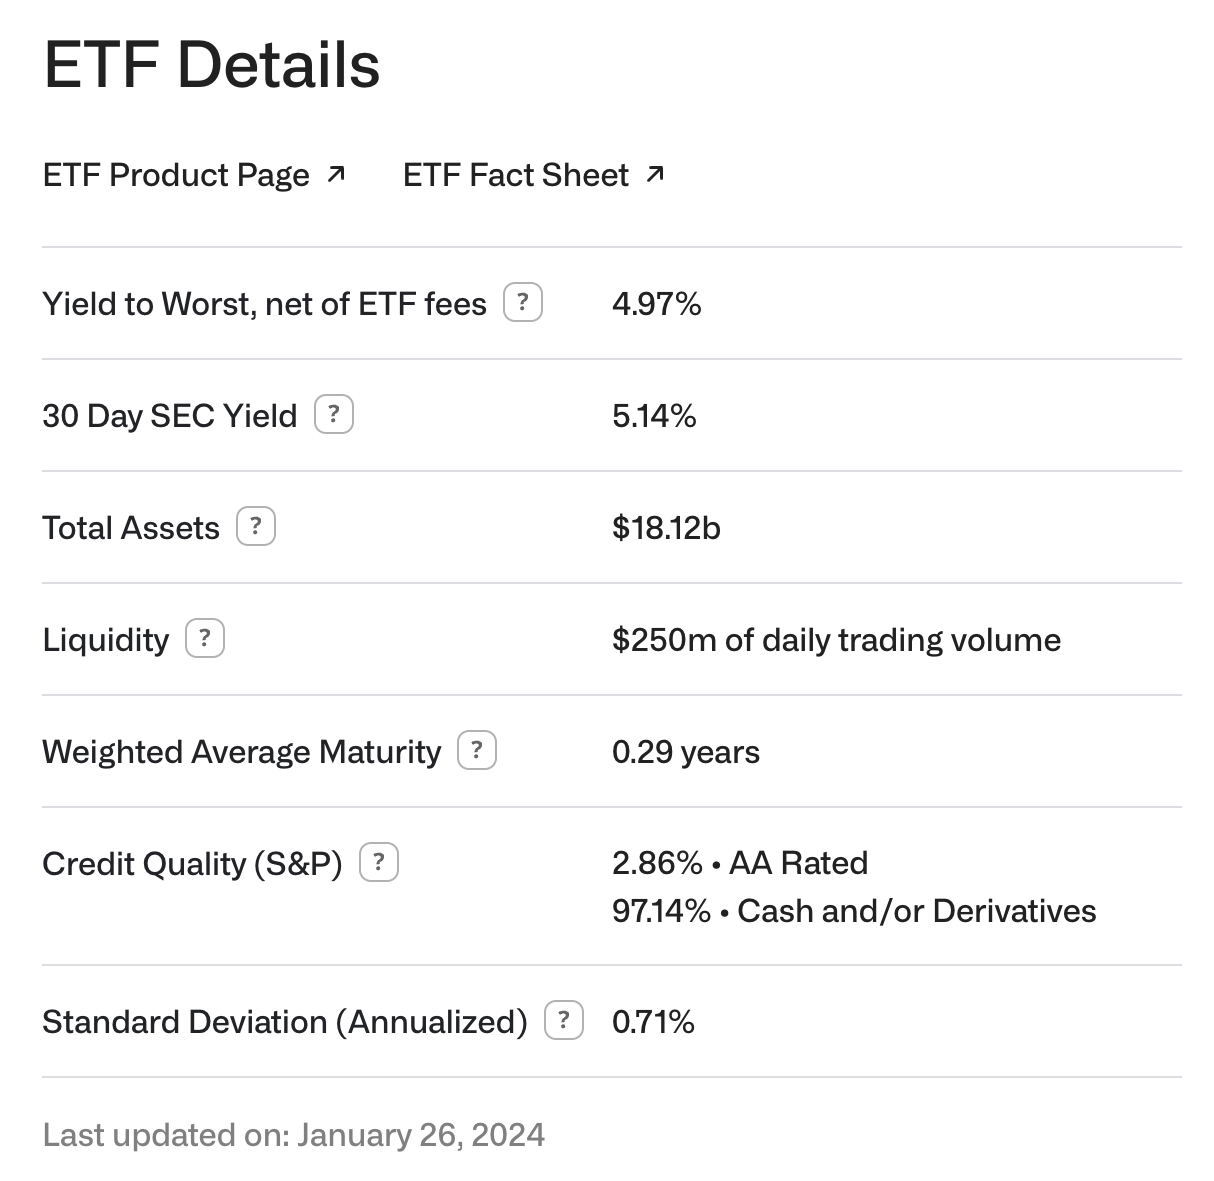
Task: Click the external arrow icon beside ETF Product Page
Action: (x=336, y=175)
